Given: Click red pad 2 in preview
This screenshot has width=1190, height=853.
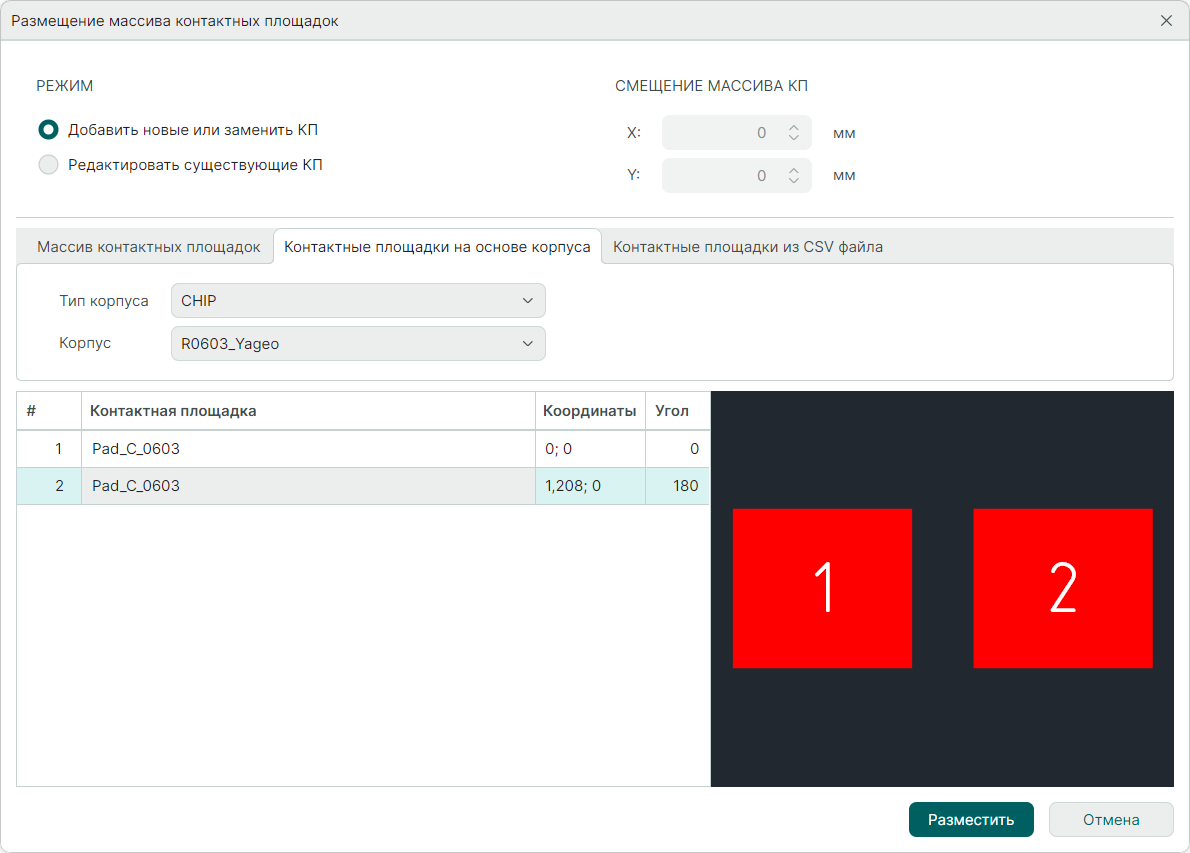Looking at the screenshot, I should (x=1062, y=588).
